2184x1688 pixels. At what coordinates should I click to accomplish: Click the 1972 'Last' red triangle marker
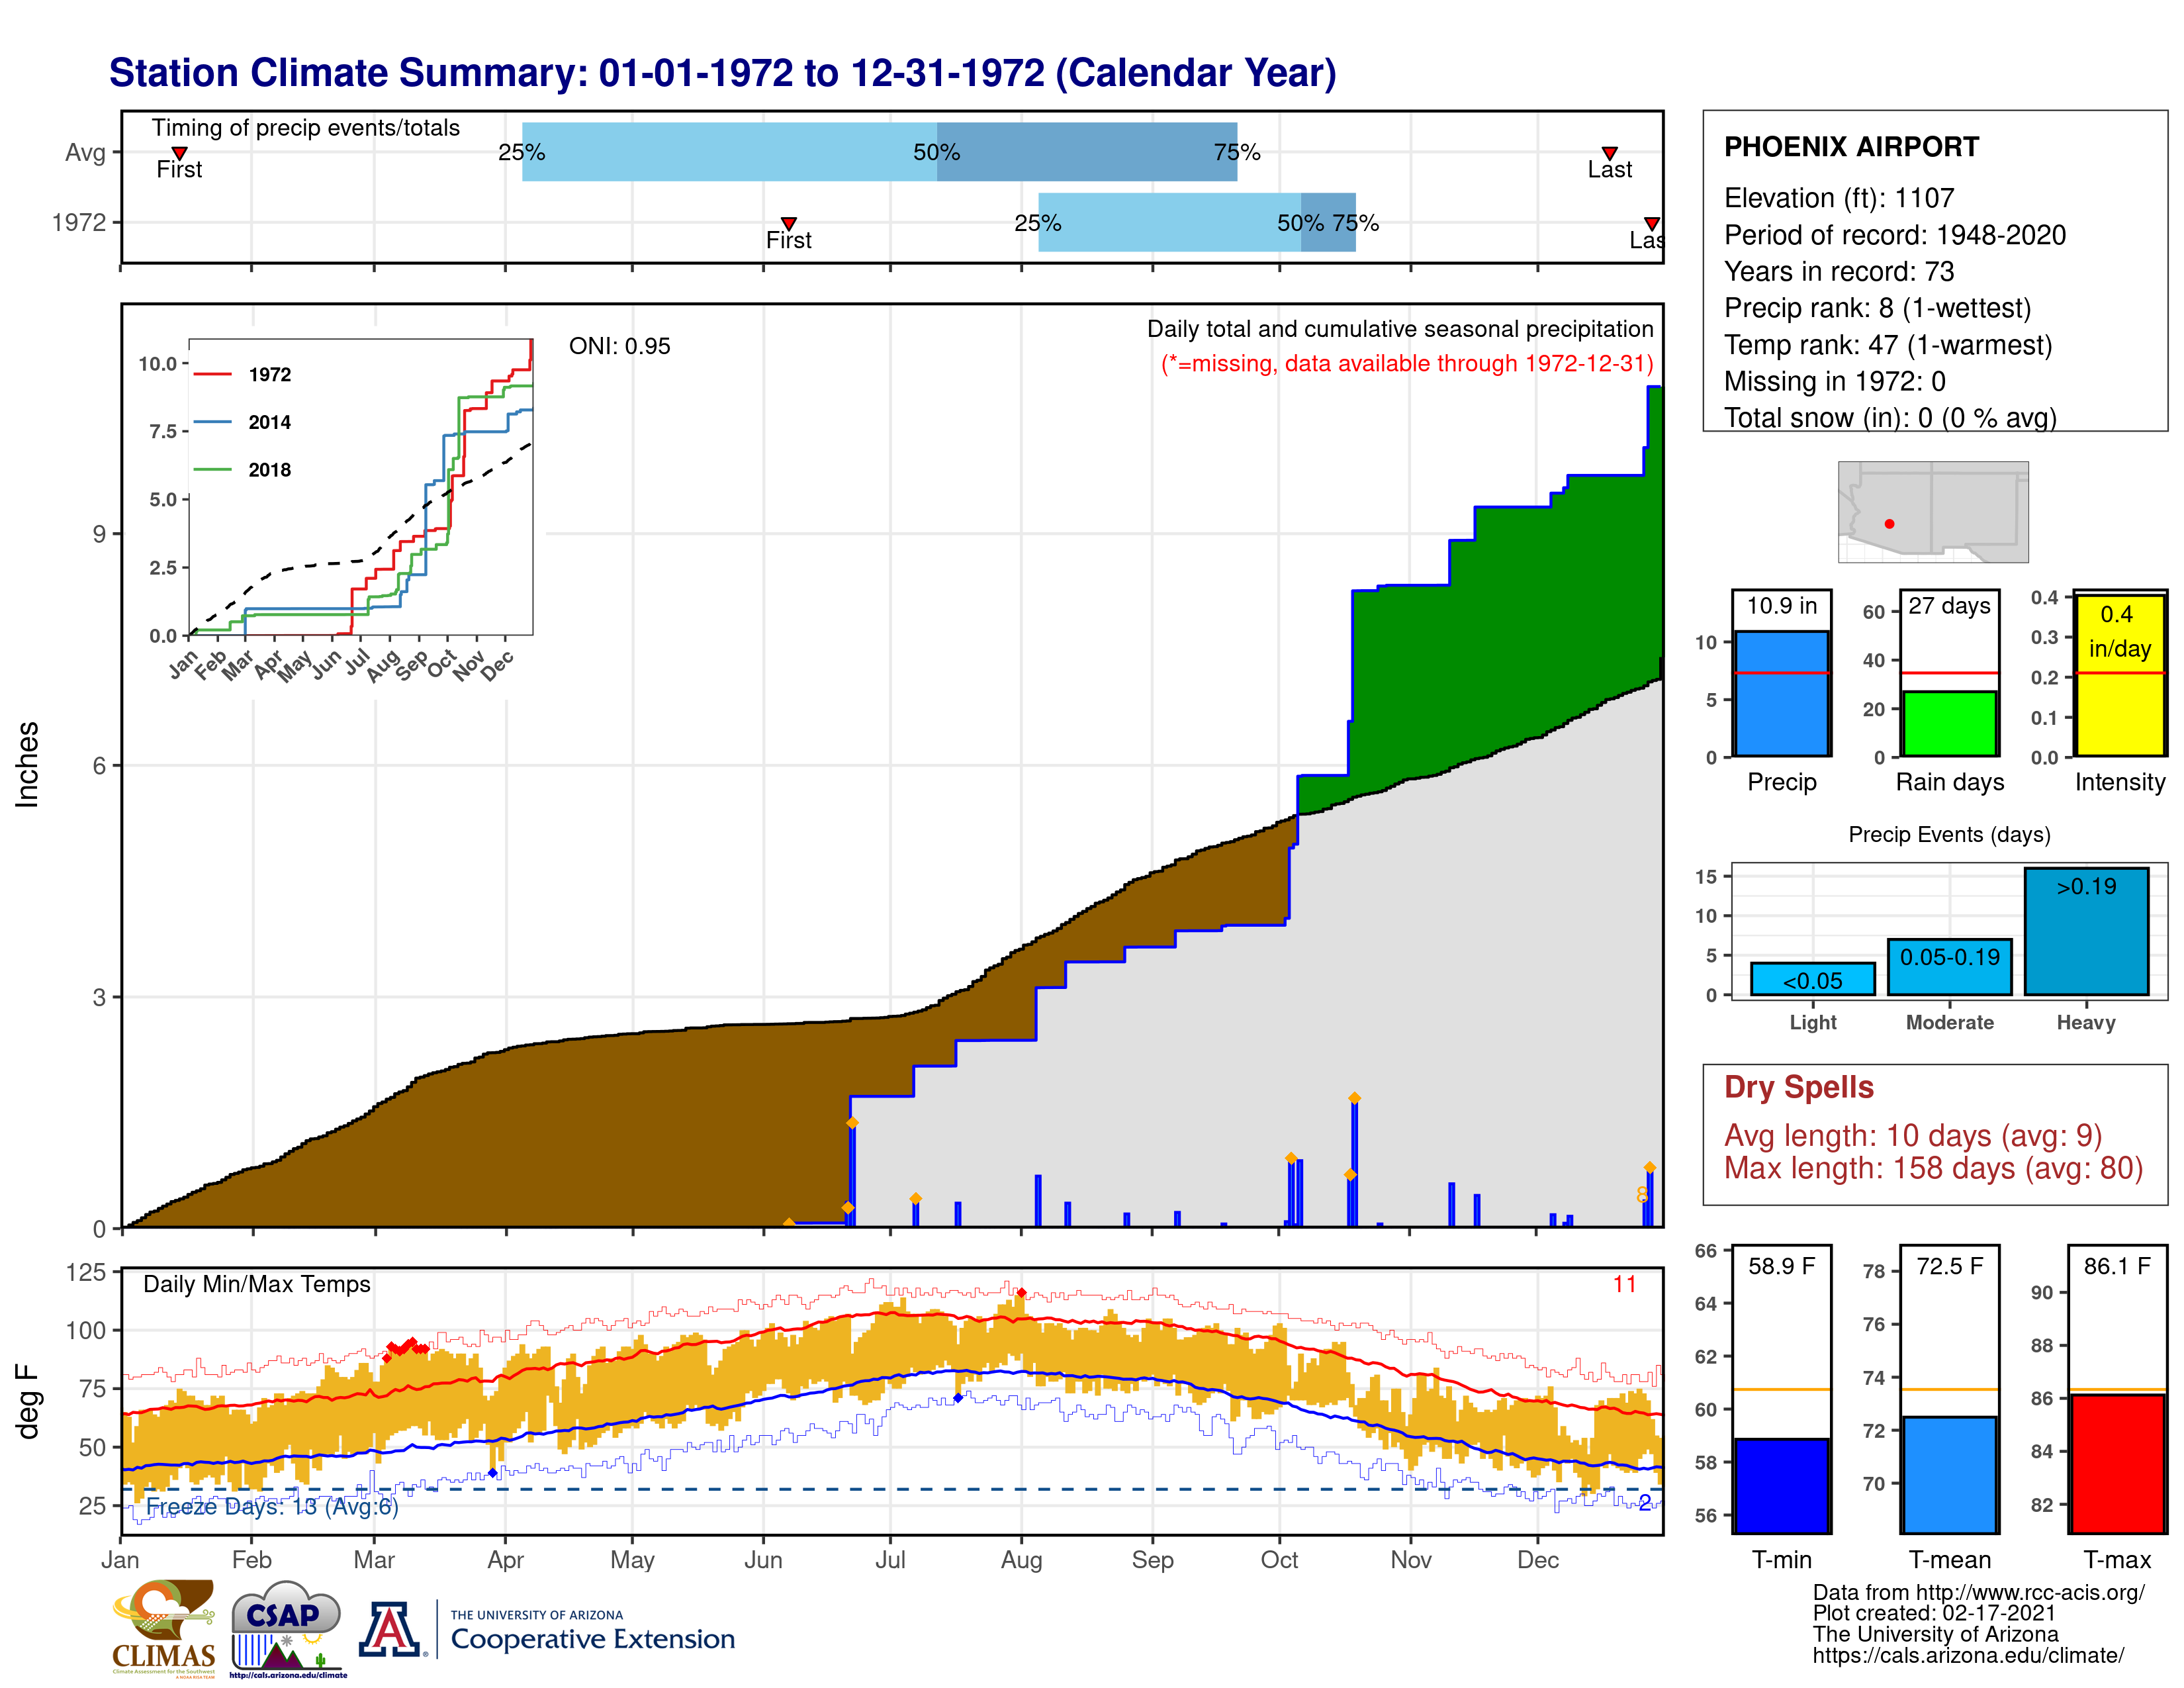point(1652,223)
